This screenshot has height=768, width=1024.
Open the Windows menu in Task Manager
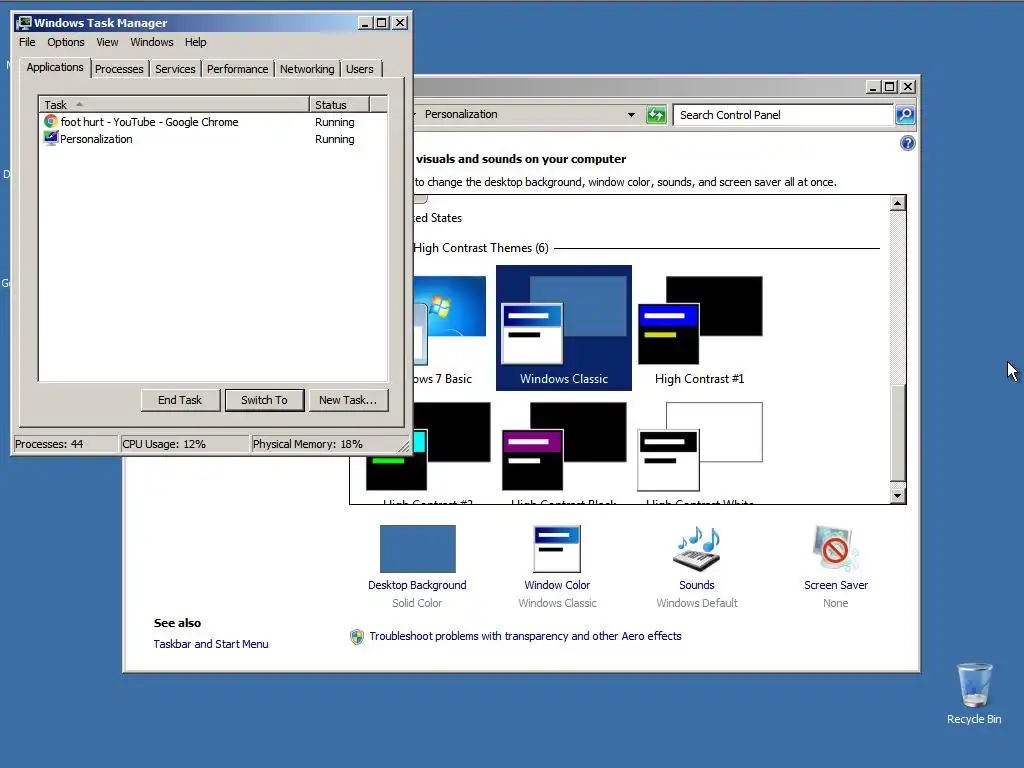[x=152, y=42]
